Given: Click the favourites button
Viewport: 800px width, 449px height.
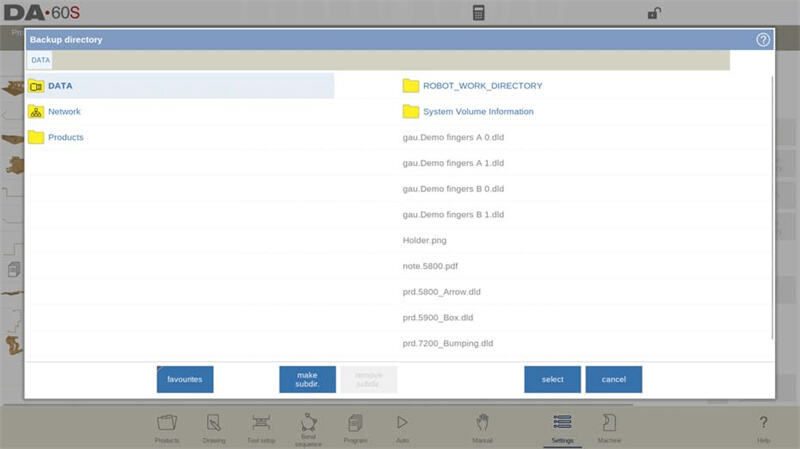Looking at the screenshot, I should [185, 380].
